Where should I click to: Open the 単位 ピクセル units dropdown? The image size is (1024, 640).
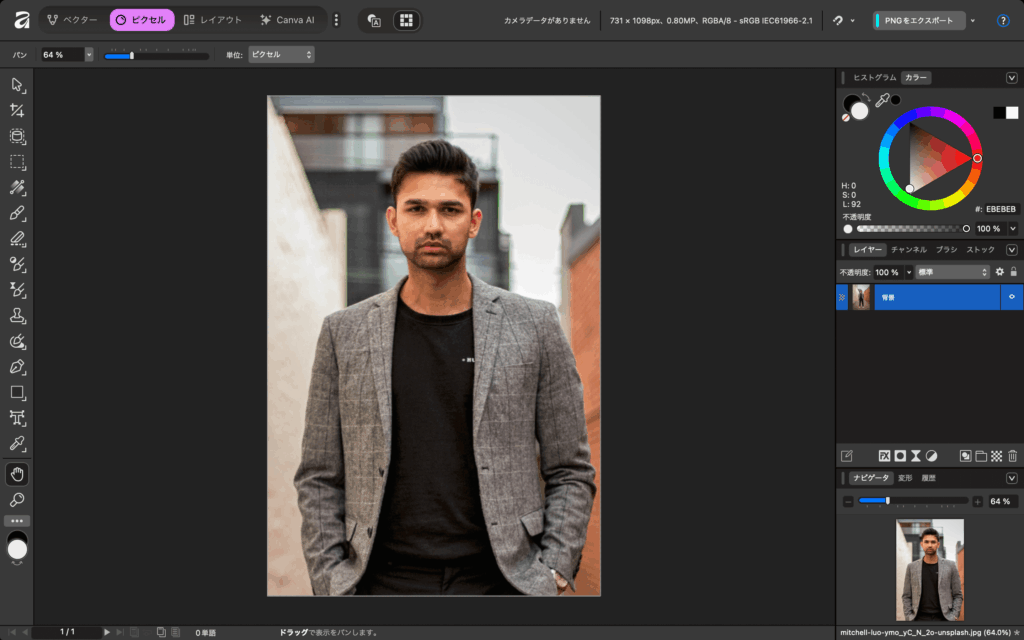coord(281,55)
